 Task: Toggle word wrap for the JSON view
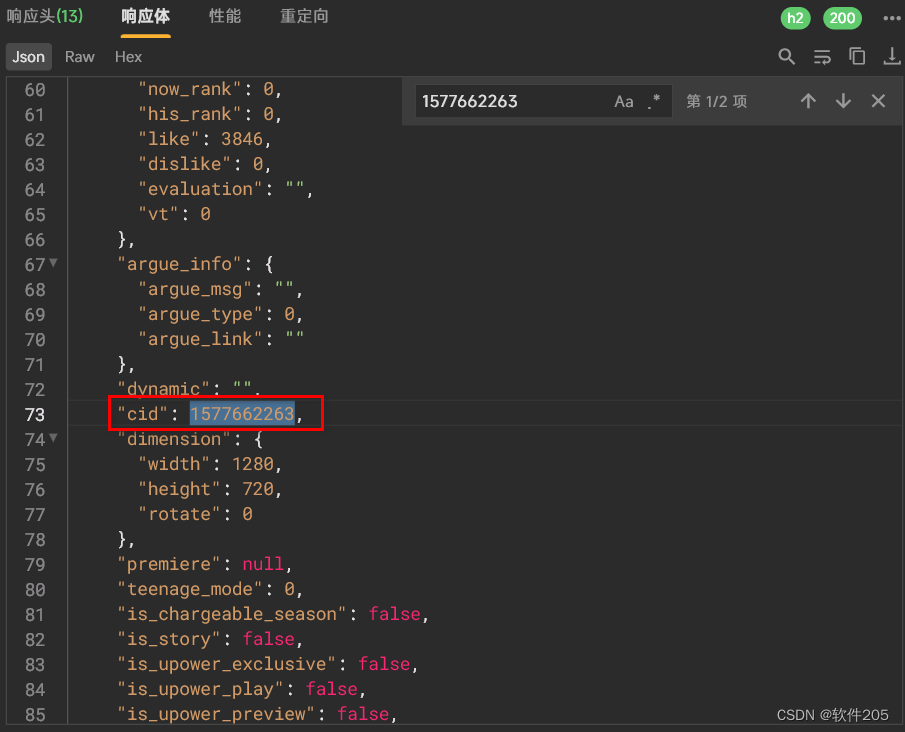click(822, 57)
